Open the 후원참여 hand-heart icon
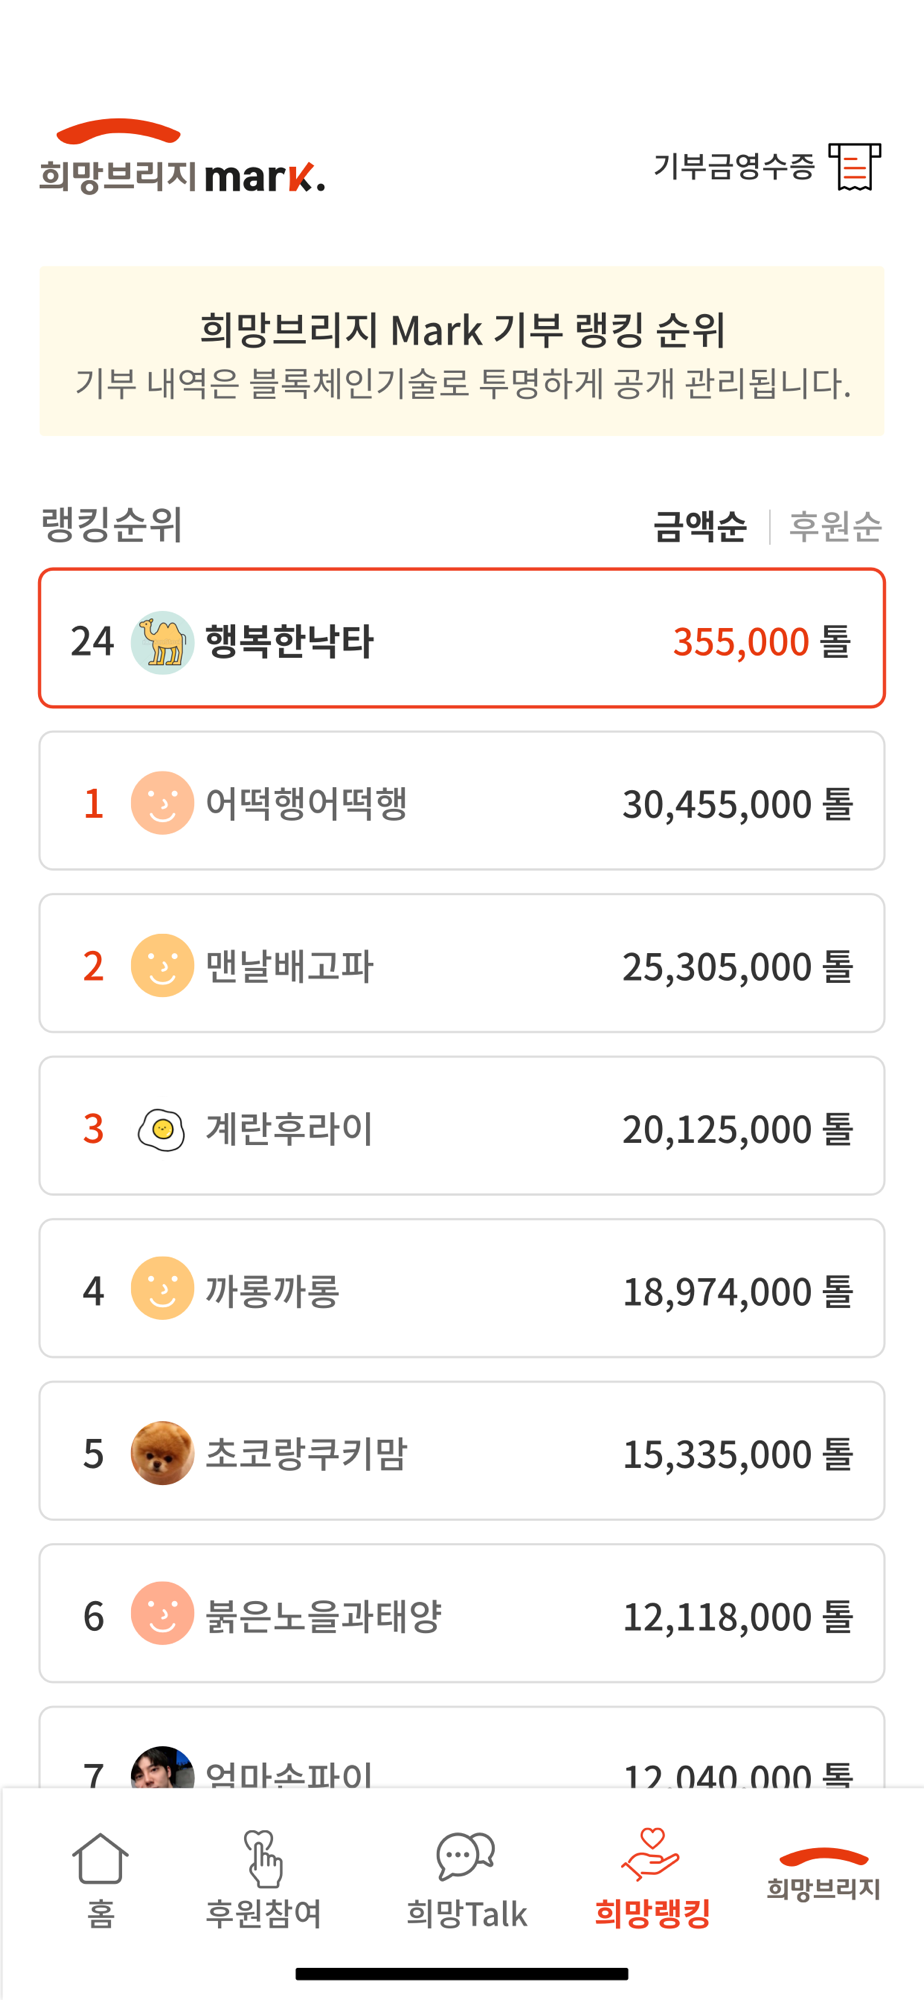 click(x=263, y=1858)
